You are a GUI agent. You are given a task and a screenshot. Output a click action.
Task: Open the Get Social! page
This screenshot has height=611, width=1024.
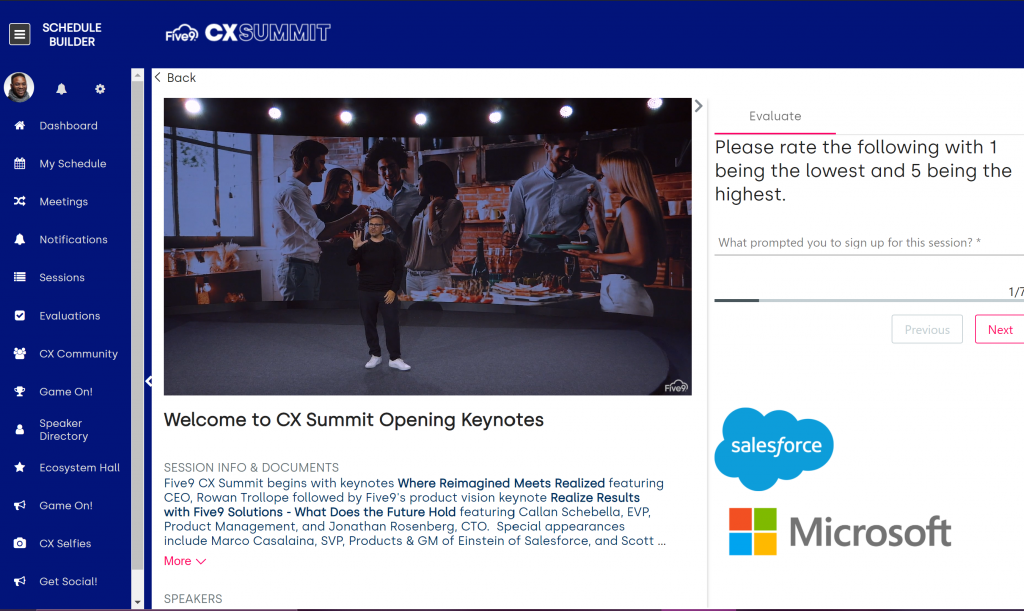pyautogui.click(x=68, y=581)
